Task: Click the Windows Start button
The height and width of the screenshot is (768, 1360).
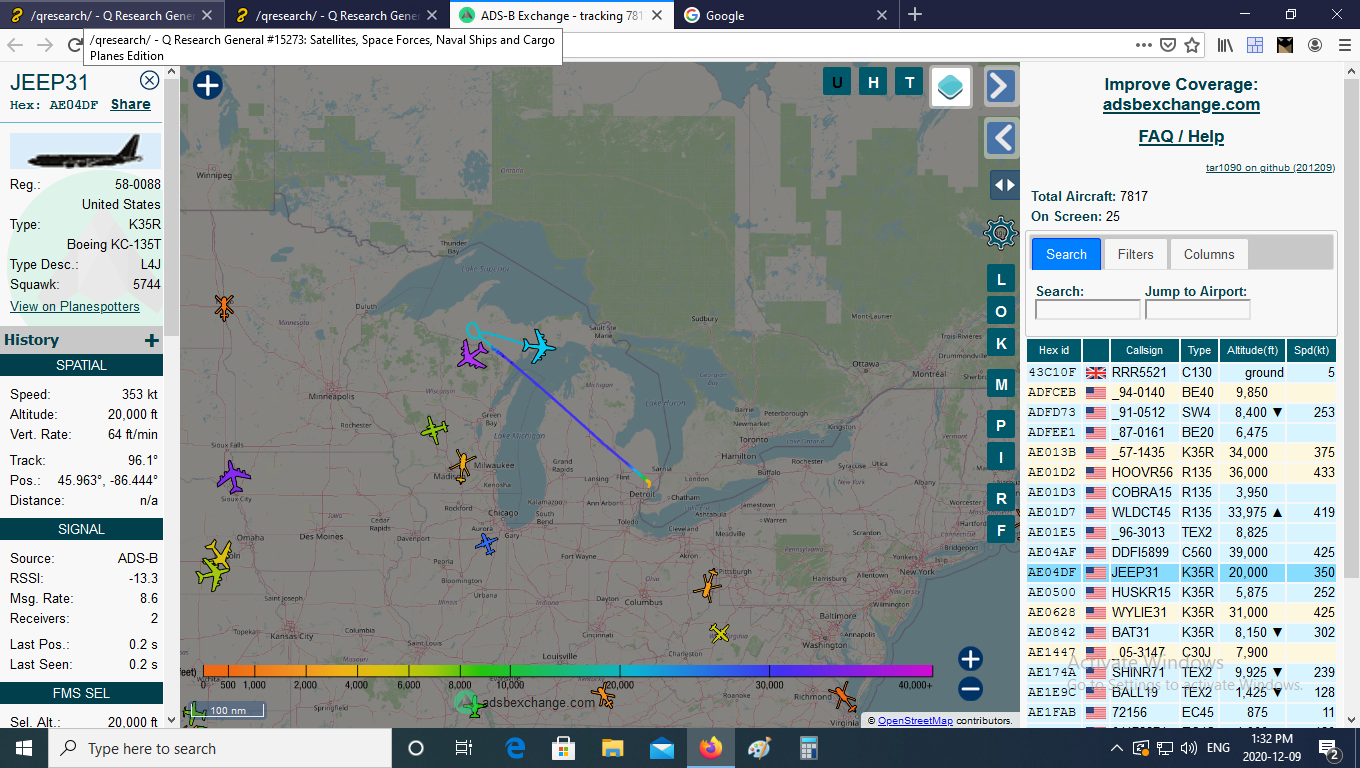Action: [23, 748]
